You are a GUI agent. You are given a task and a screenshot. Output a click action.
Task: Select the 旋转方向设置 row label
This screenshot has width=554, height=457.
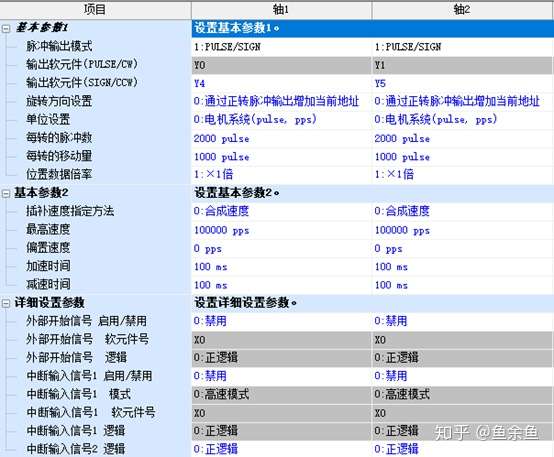(x=59, y=101)
